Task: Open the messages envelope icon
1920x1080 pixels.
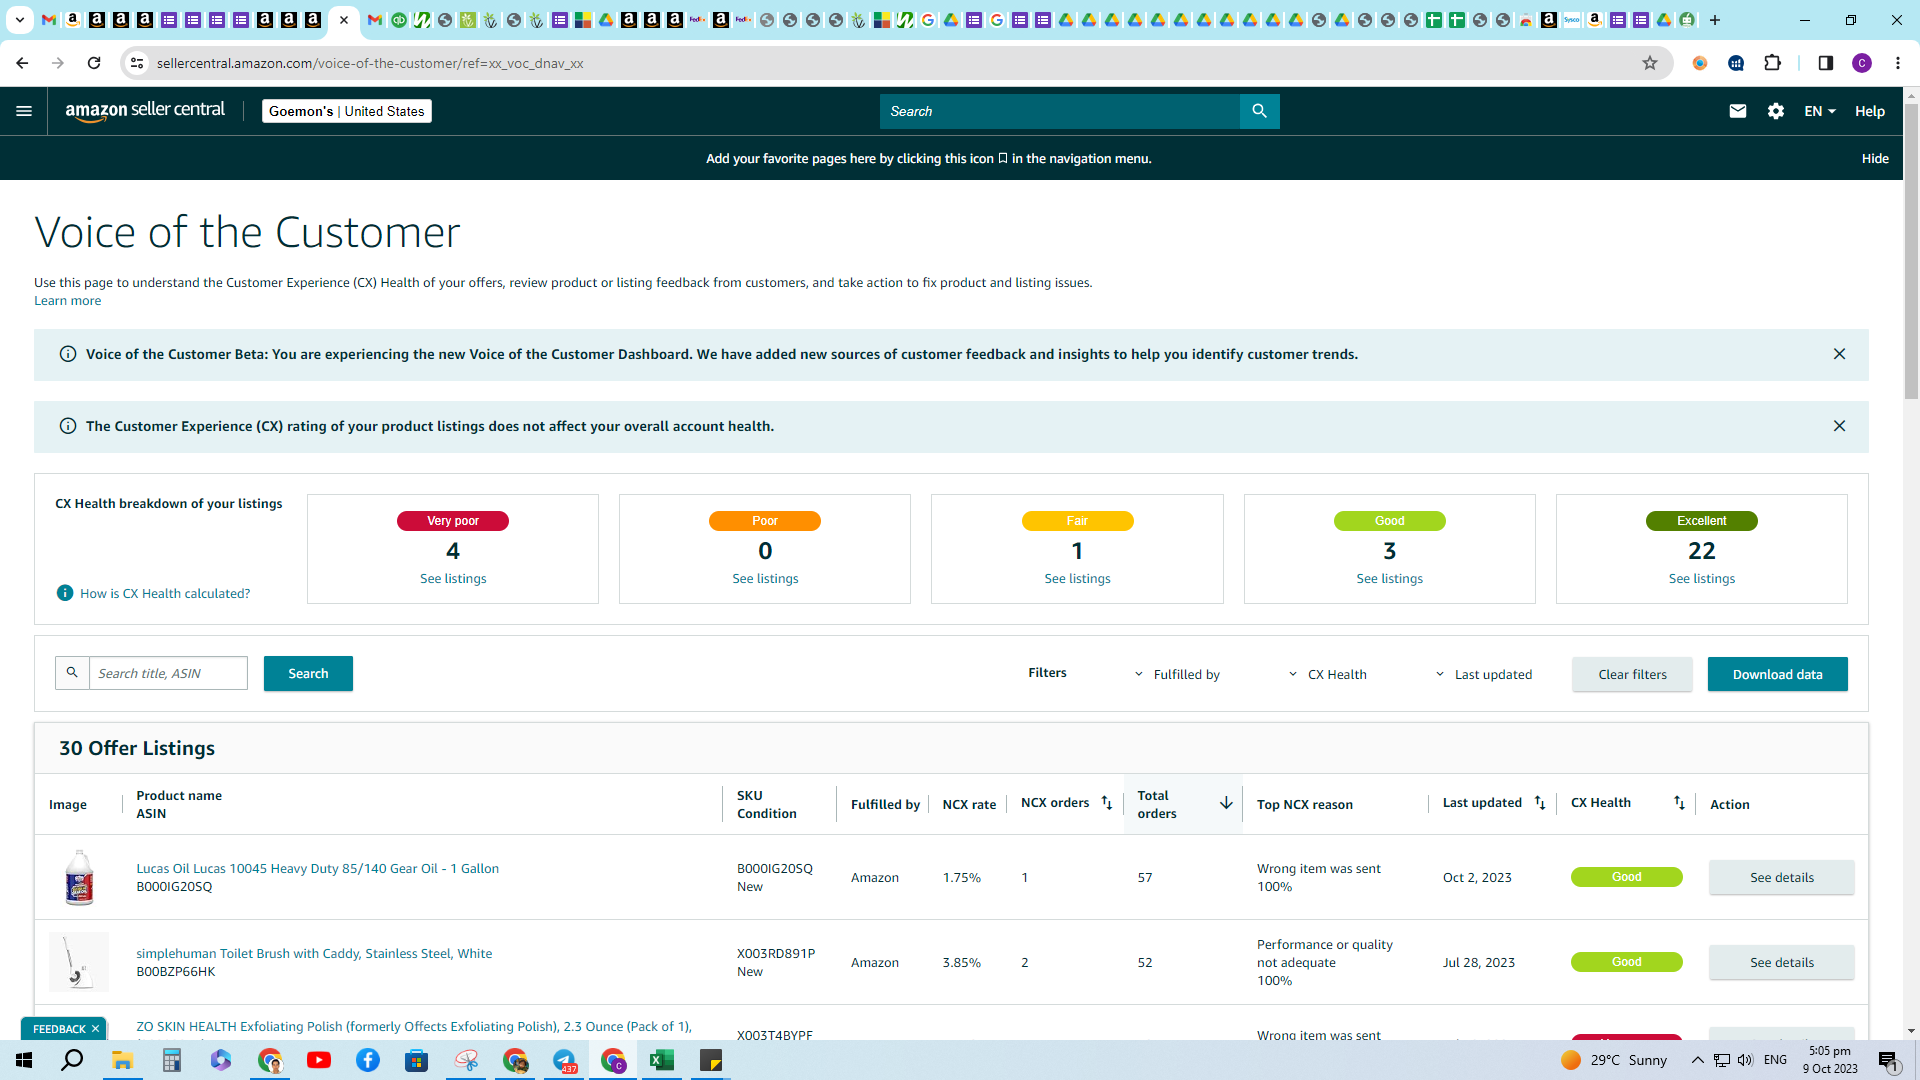Action: (1738, 111)
